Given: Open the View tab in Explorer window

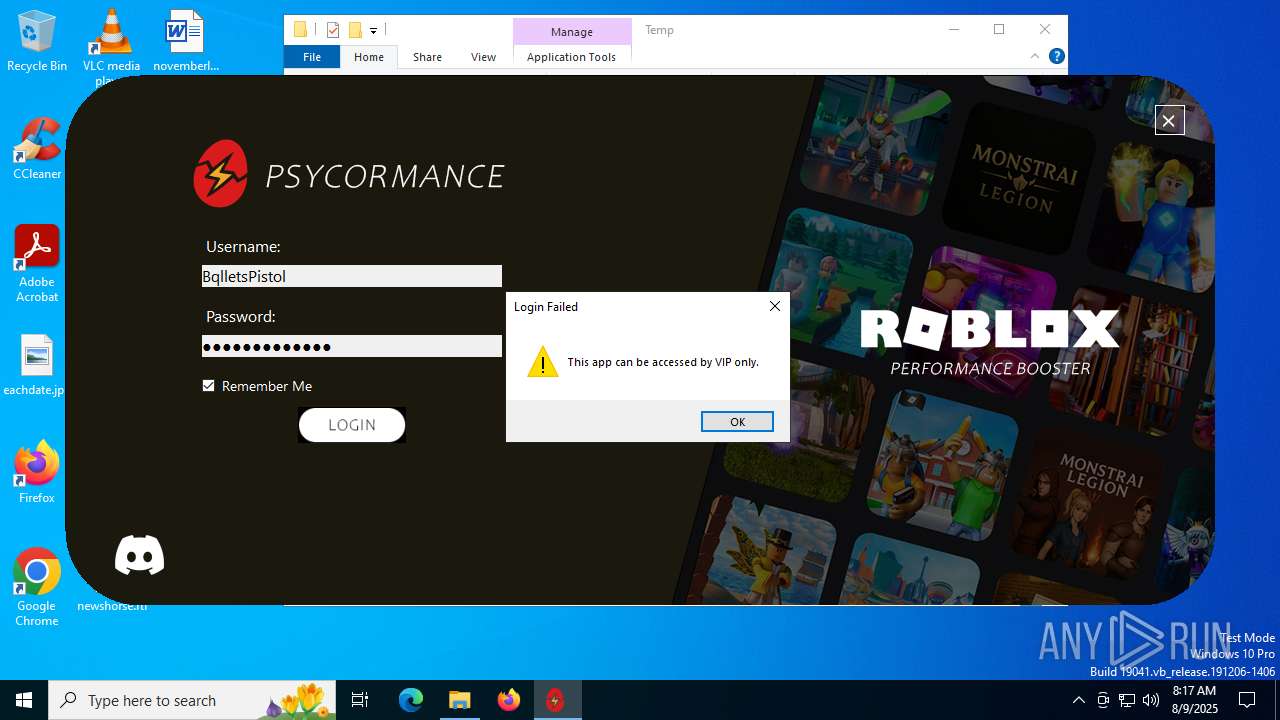Looking at the screenshot, I should tap(483, 57).
